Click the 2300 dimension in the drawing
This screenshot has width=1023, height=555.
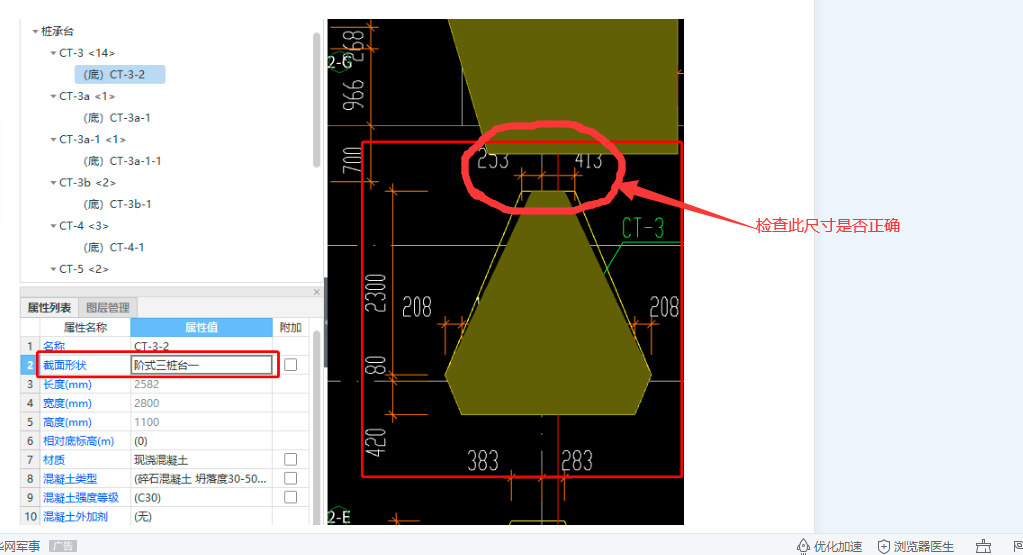[x=376, y=293]
